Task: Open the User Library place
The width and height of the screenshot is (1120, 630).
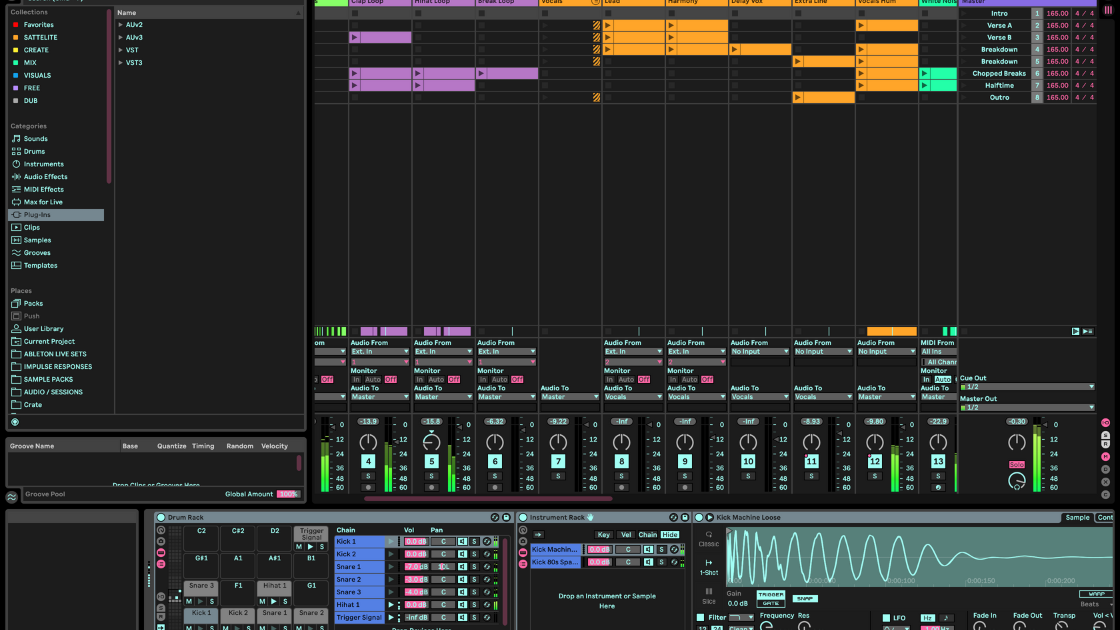Action: (x=43, y=328)
